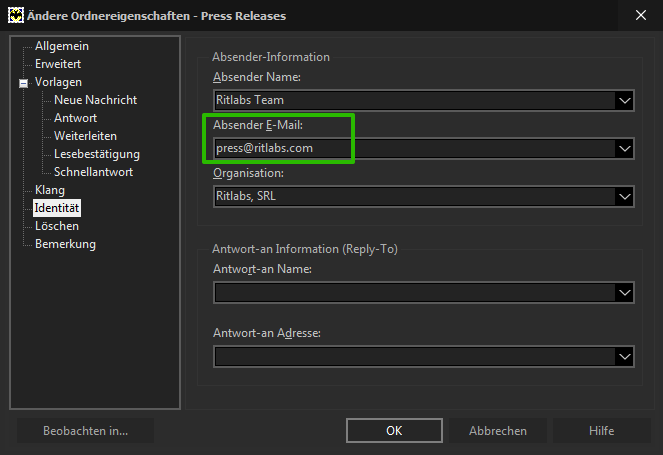This screenshot has width=663, height=455.
Task: Switch to the Klang settings page
Action: tap(50, 190)
